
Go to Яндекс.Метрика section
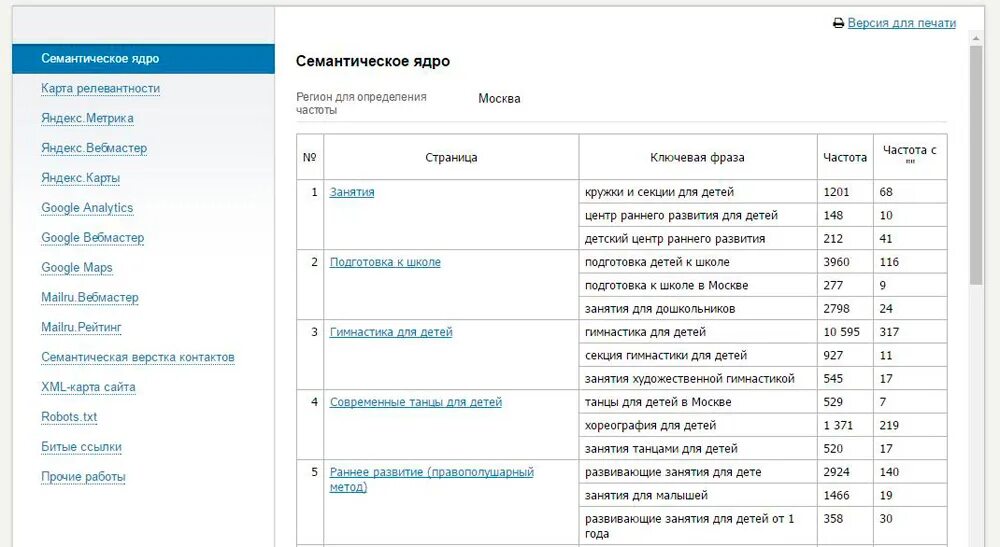[x=87, y=119]
